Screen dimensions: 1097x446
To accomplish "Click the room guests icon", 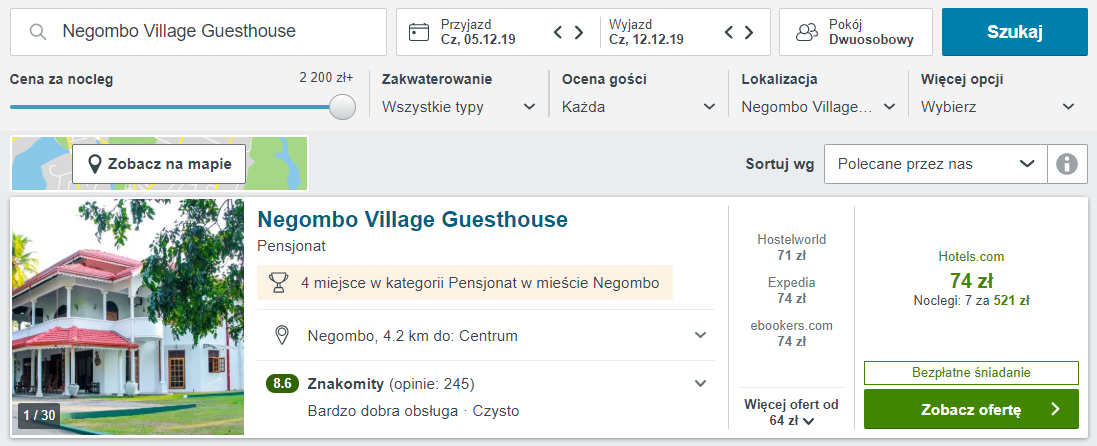I will tap(807, 32).
